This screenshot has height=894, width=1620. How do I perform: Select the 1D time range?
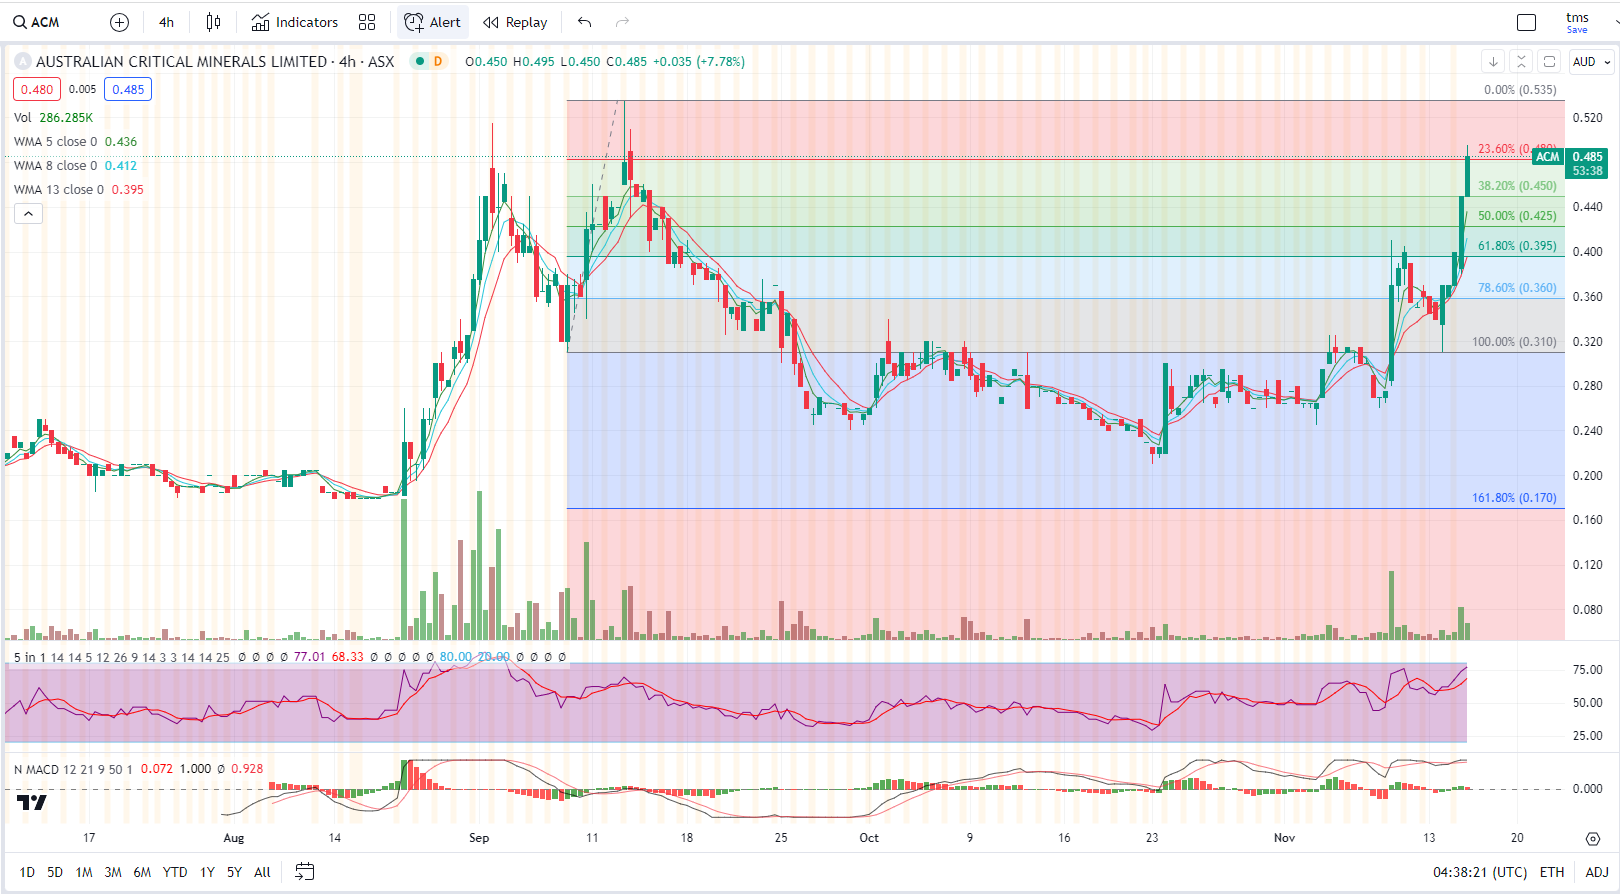(27, 872)
